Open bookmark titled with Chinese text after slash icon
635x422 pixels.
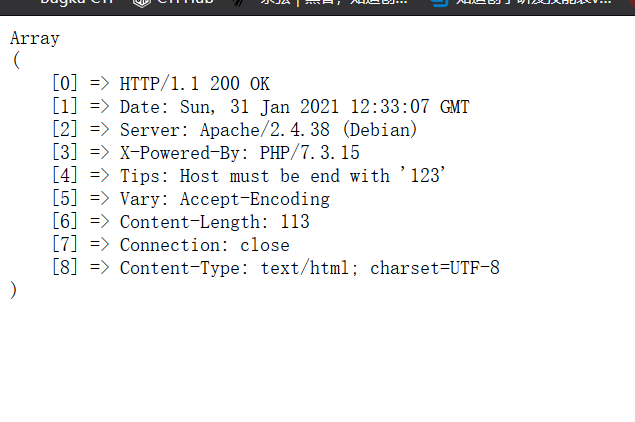pos(334,2)
